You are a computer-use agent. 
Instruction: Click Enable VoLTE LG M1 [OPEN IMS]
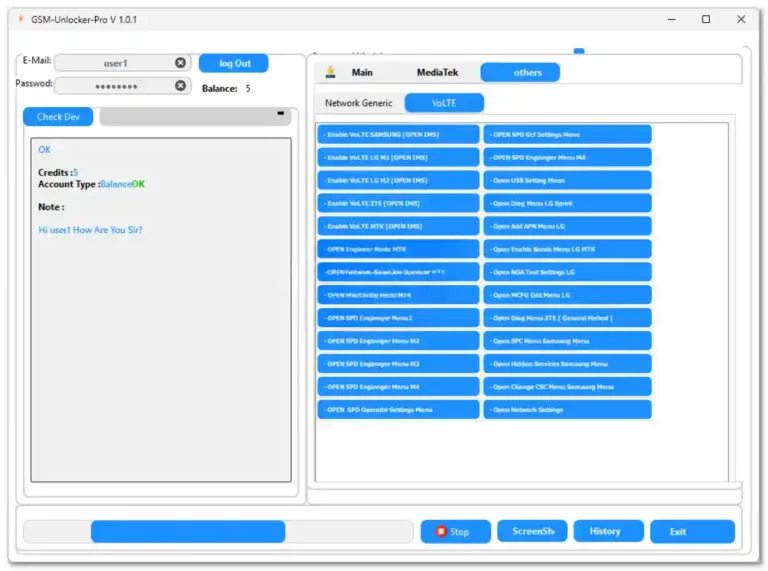(398, 158)
